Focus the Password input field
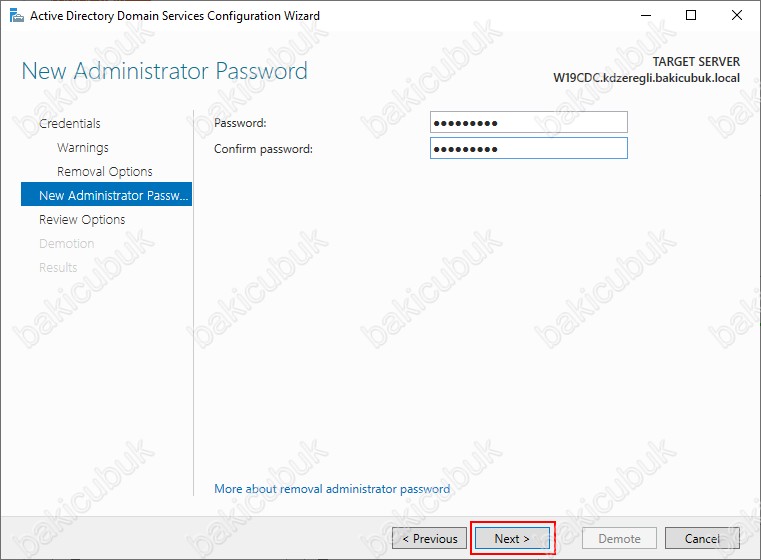Image resolution: width=761 pixels, height=560 pixels. pos(528,123)
